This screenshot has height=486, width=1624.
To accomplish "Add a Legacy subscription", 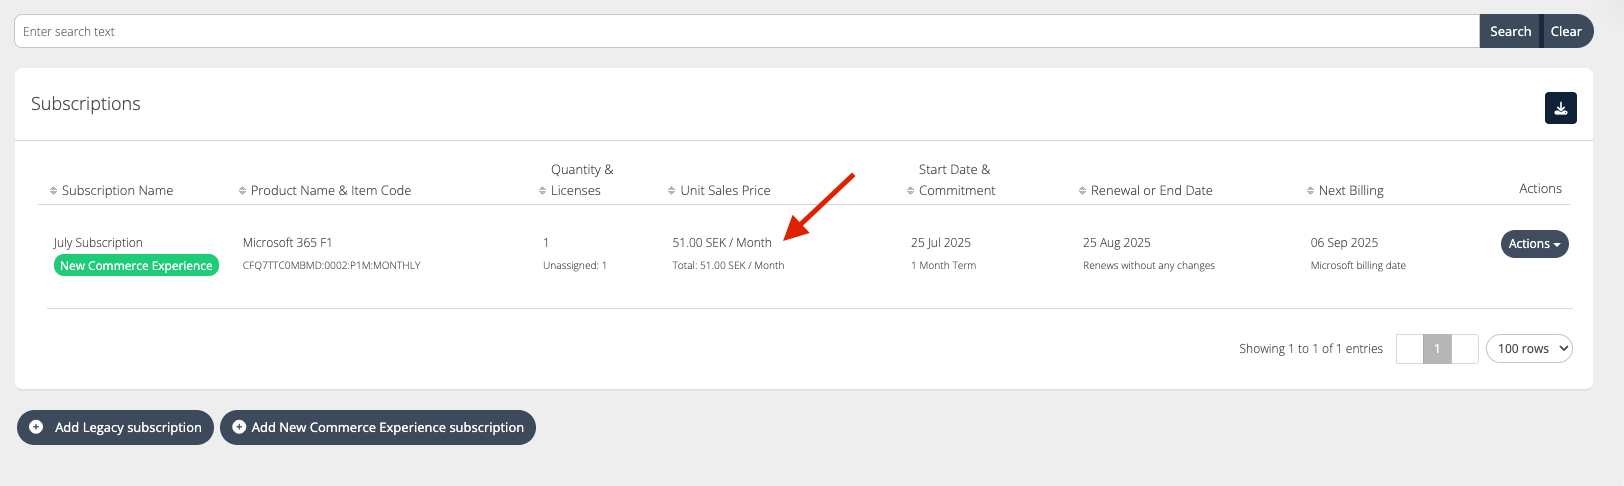I will [x=115, y=427].
